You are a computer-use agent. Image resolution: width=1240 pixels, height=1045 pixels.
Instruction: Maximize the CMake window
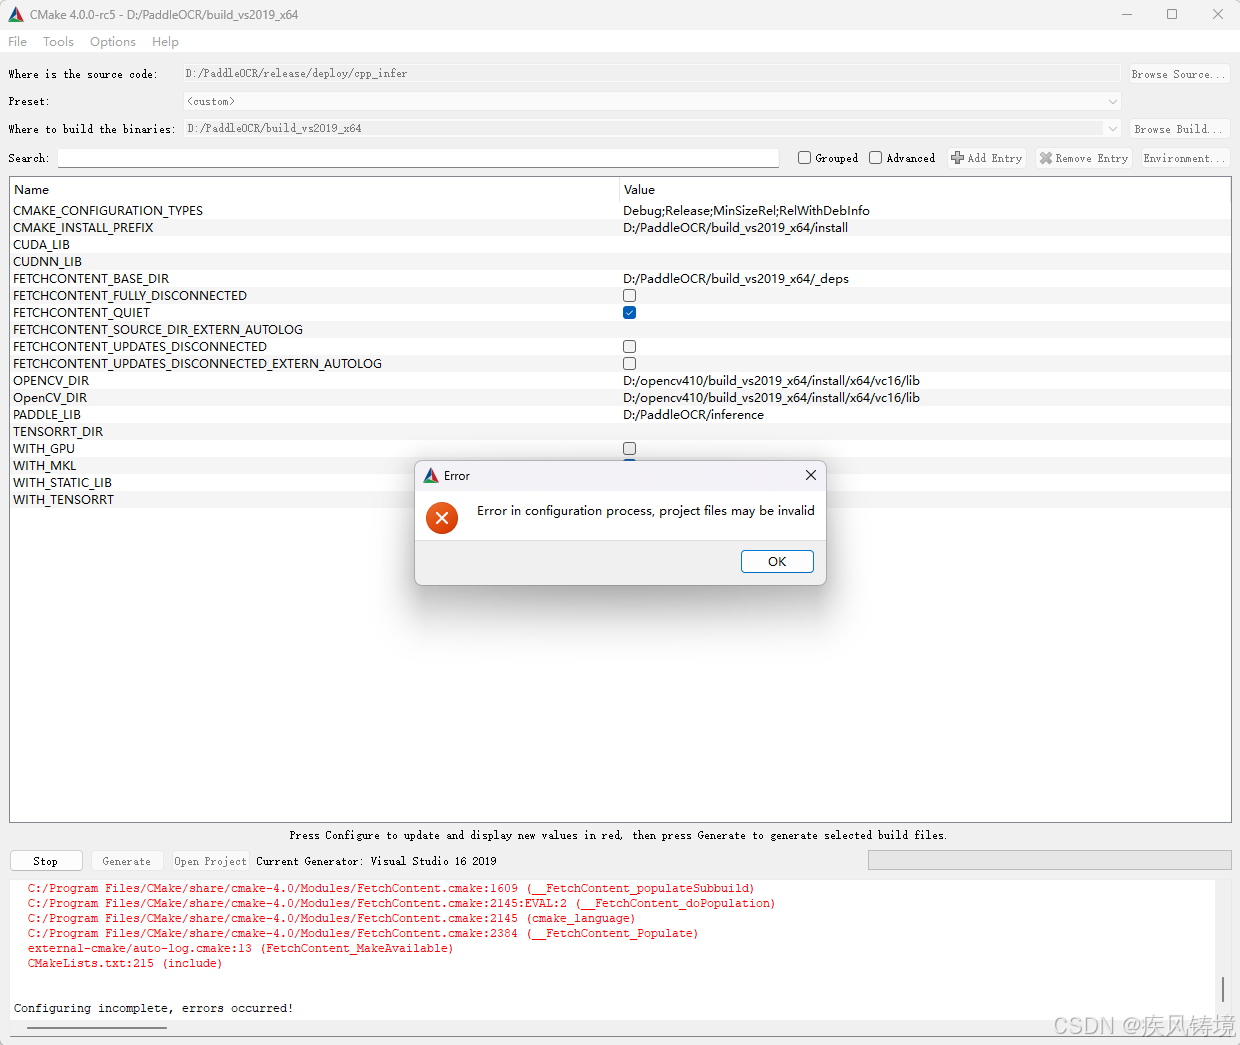pyautogui.click(x=1172, y=14)
